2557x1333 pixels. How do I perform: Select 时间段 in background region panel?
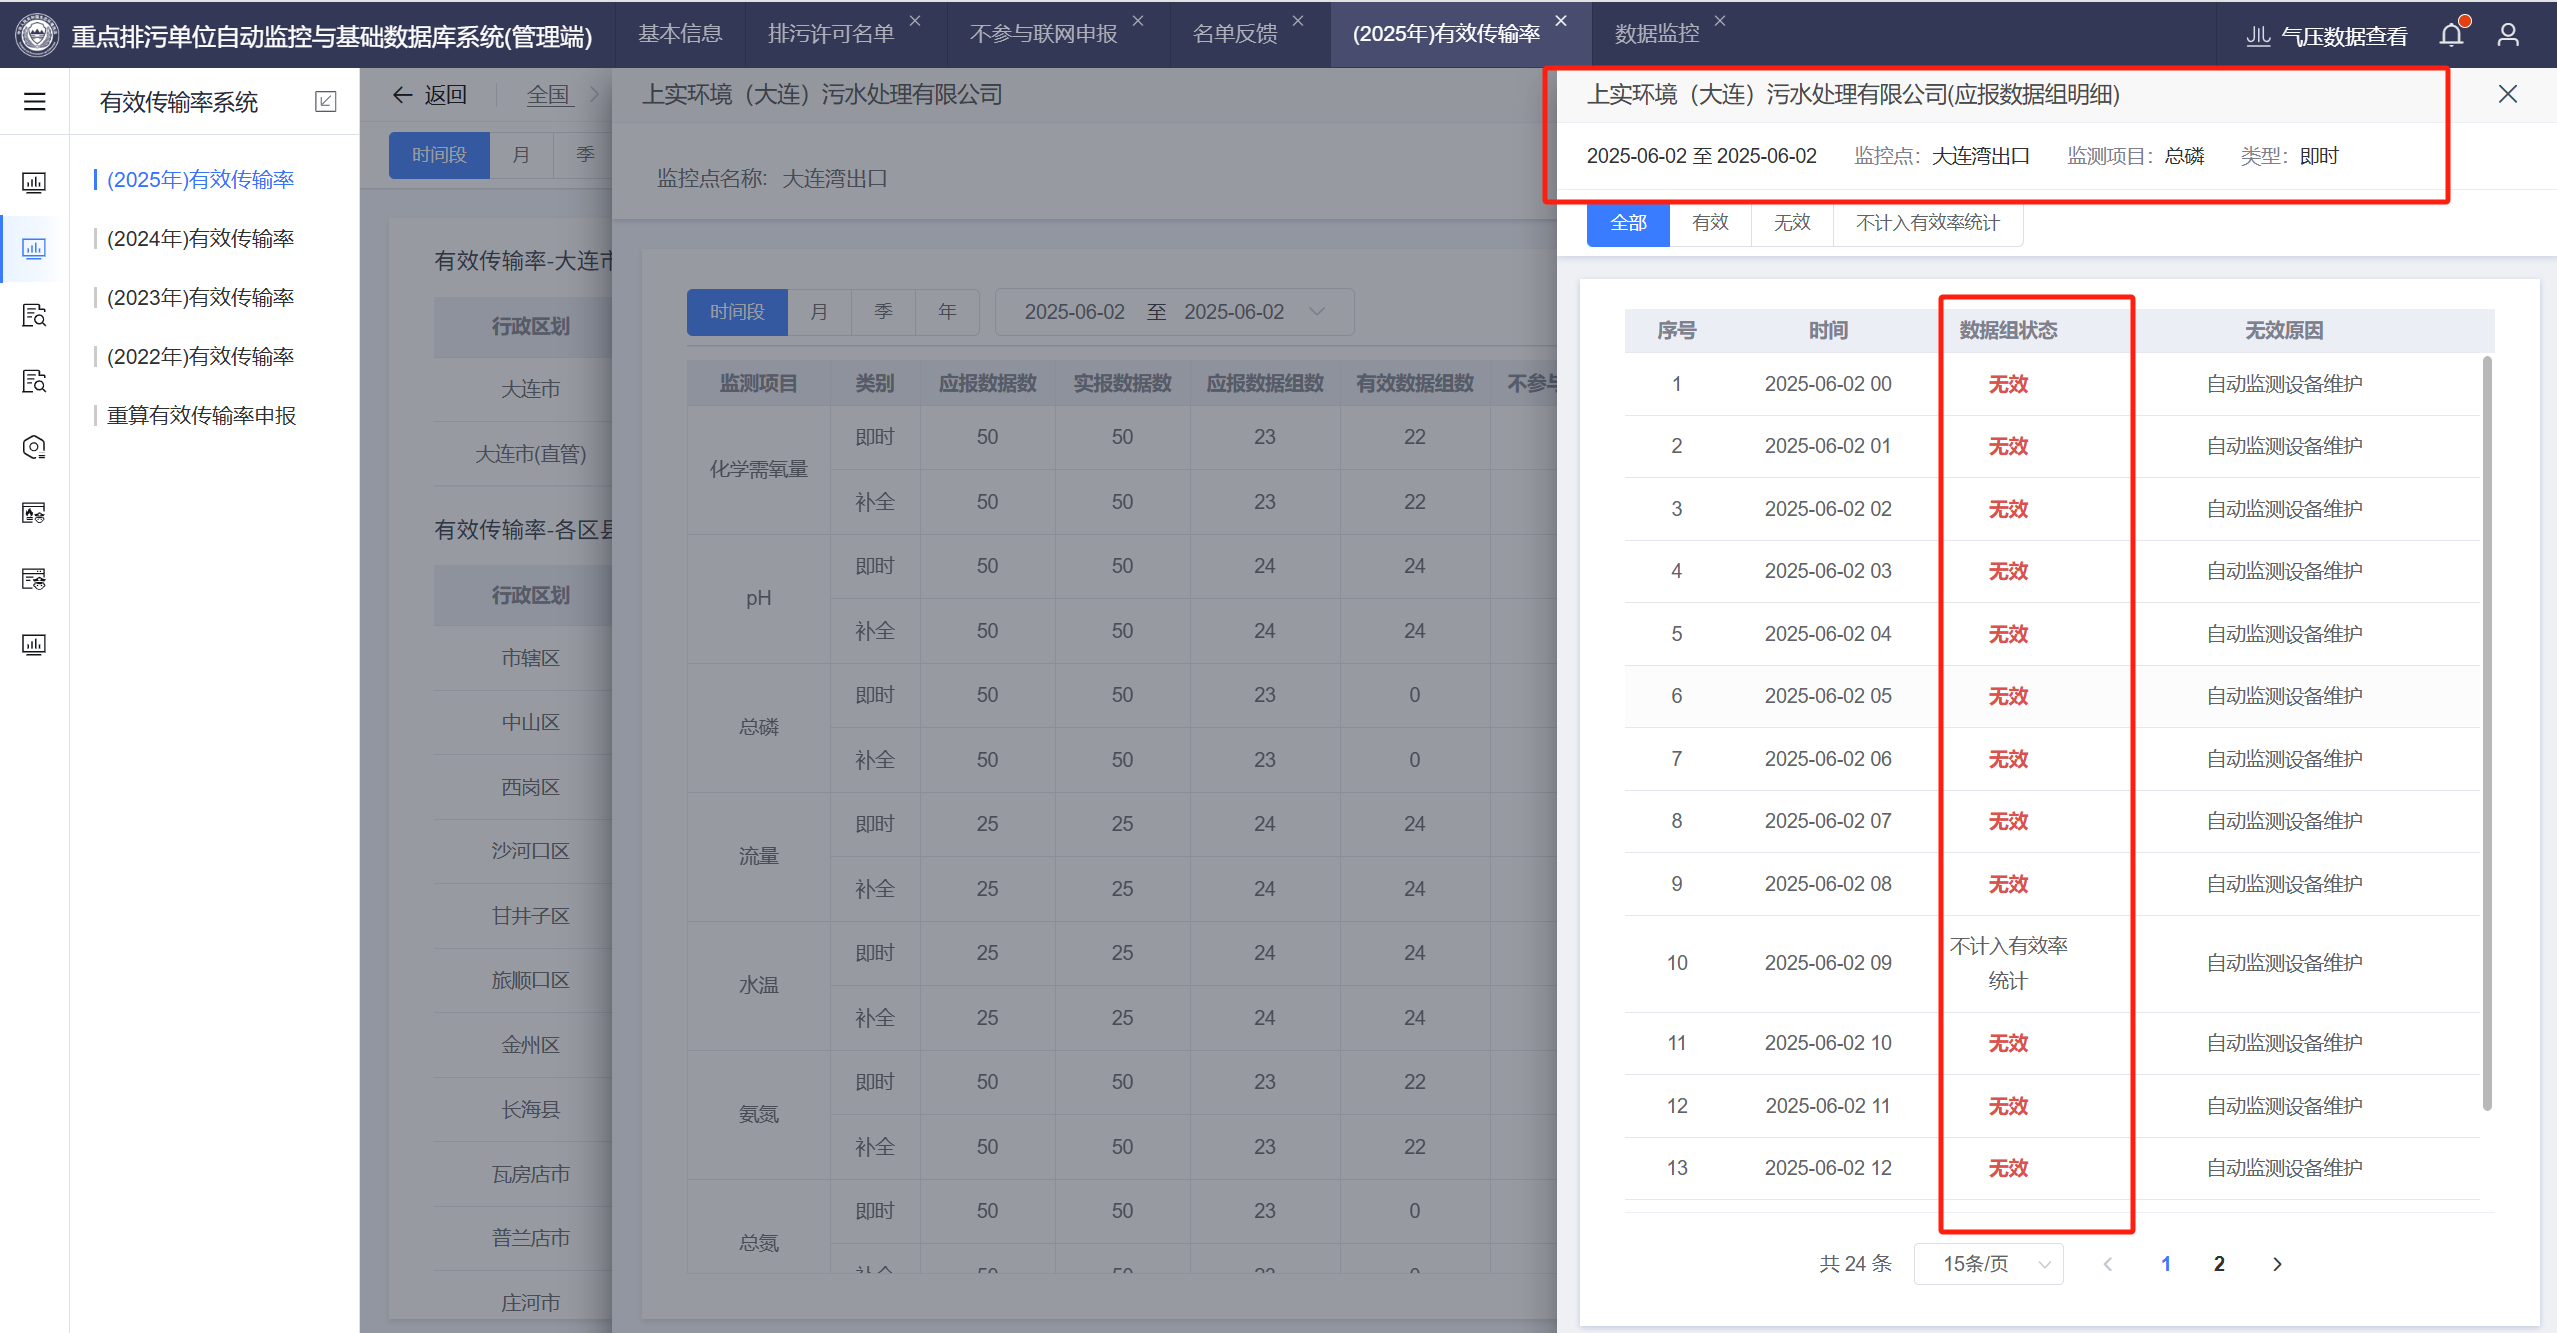tap(439, 155)
